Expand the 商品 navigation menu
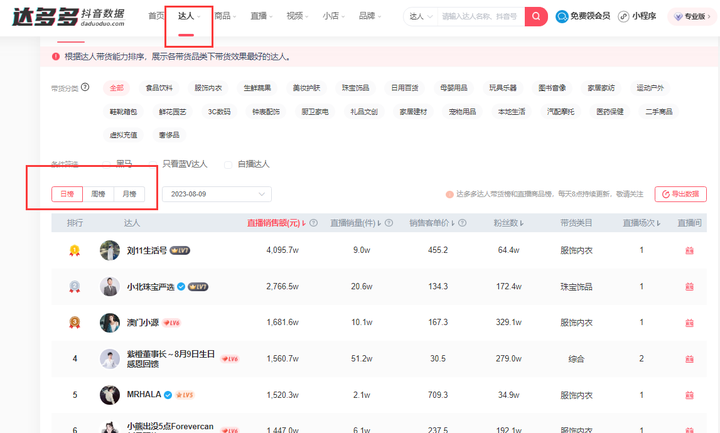Image resolution: width=720 pixels, height=433 pixels. pos(225,16)
